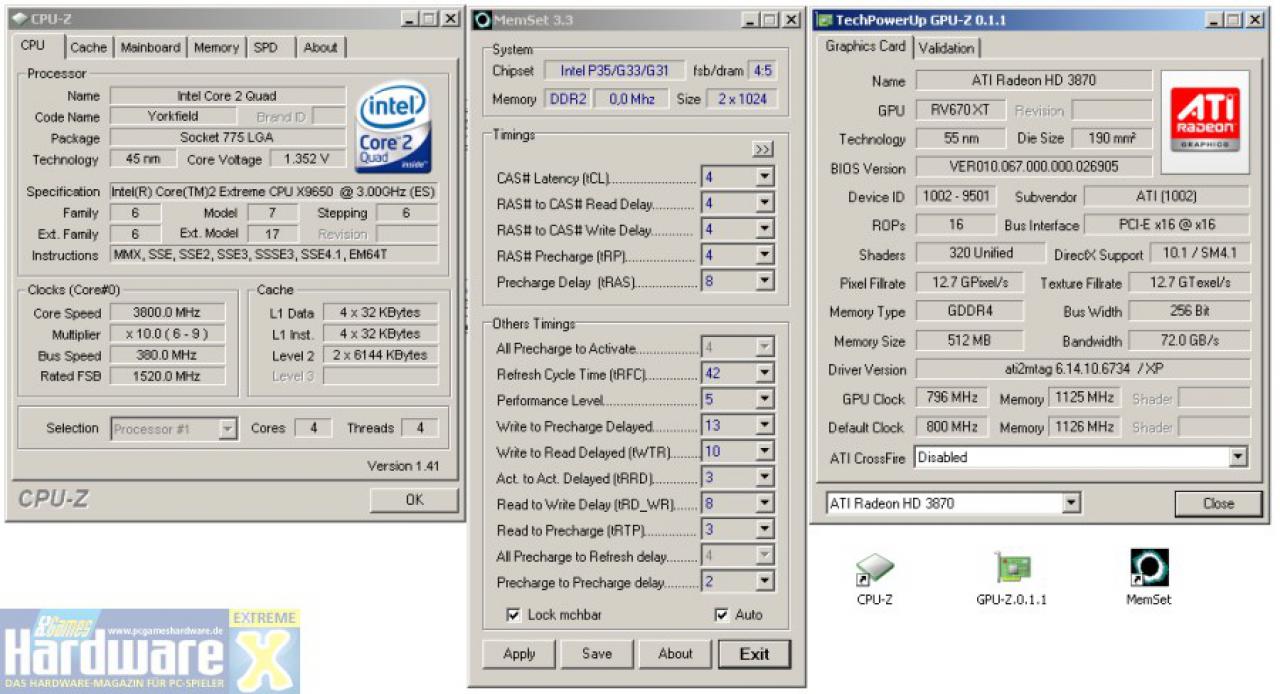The height and width of the screenshot is (694, 1280).
Task: Open Read to Precharge (tRTP) dropdown
Action: point(765,530)
